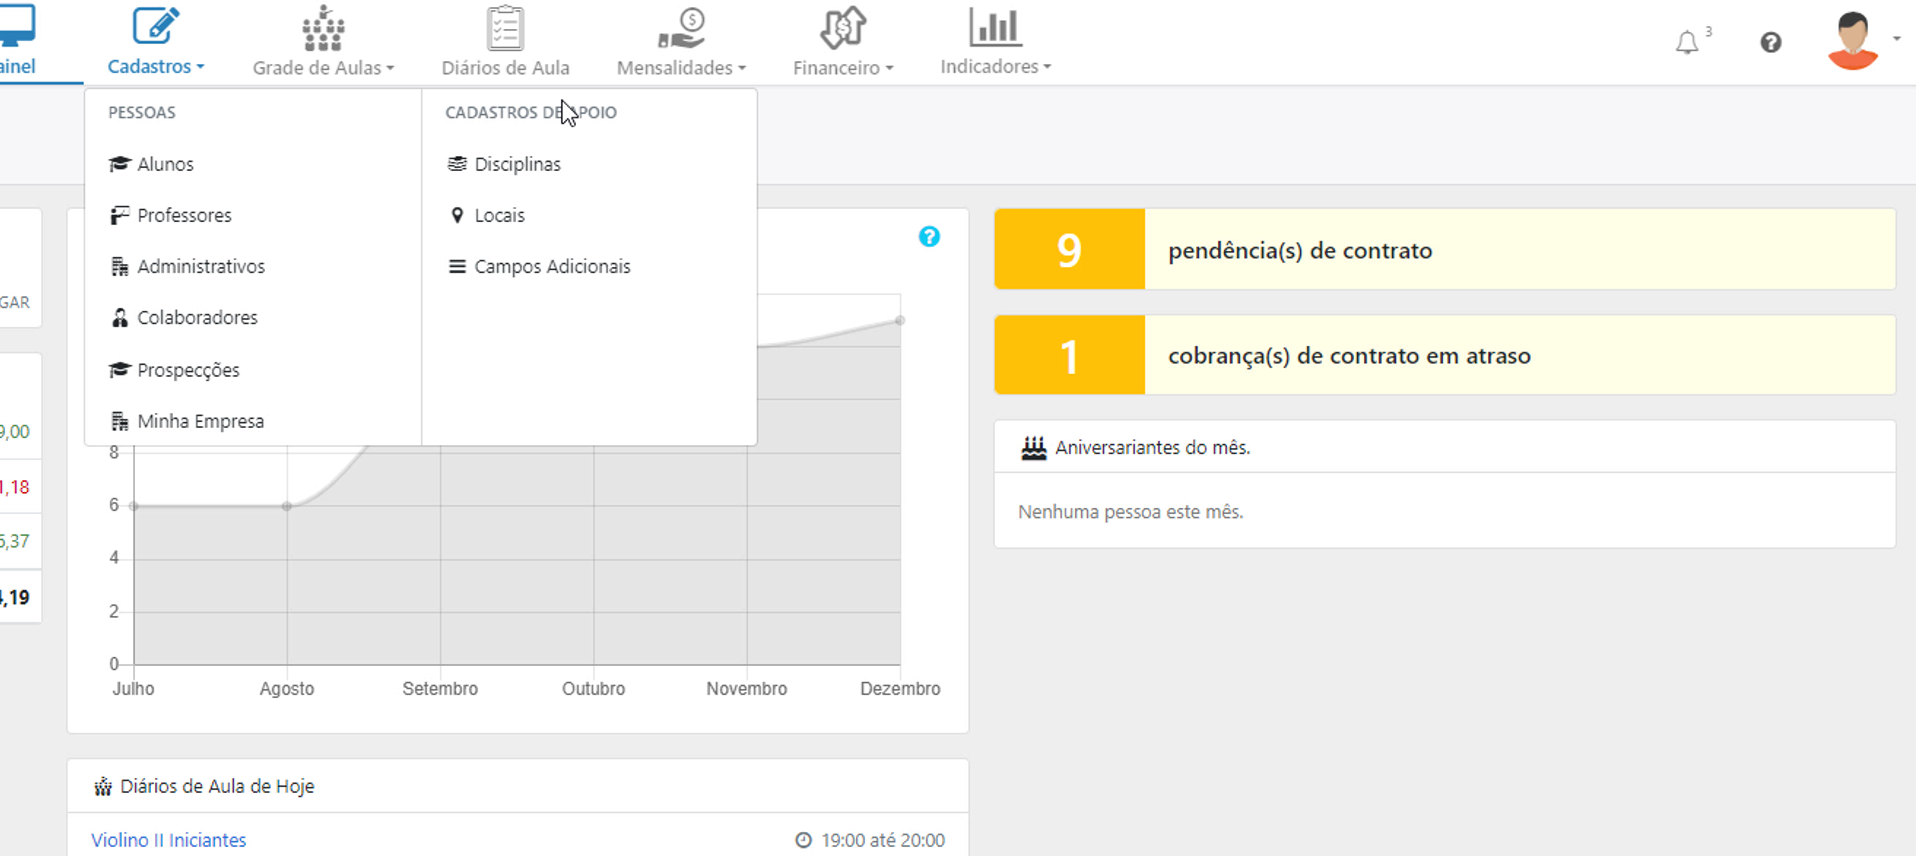
Task: Click the Financeiro money icon
Action: coord(842,28)
